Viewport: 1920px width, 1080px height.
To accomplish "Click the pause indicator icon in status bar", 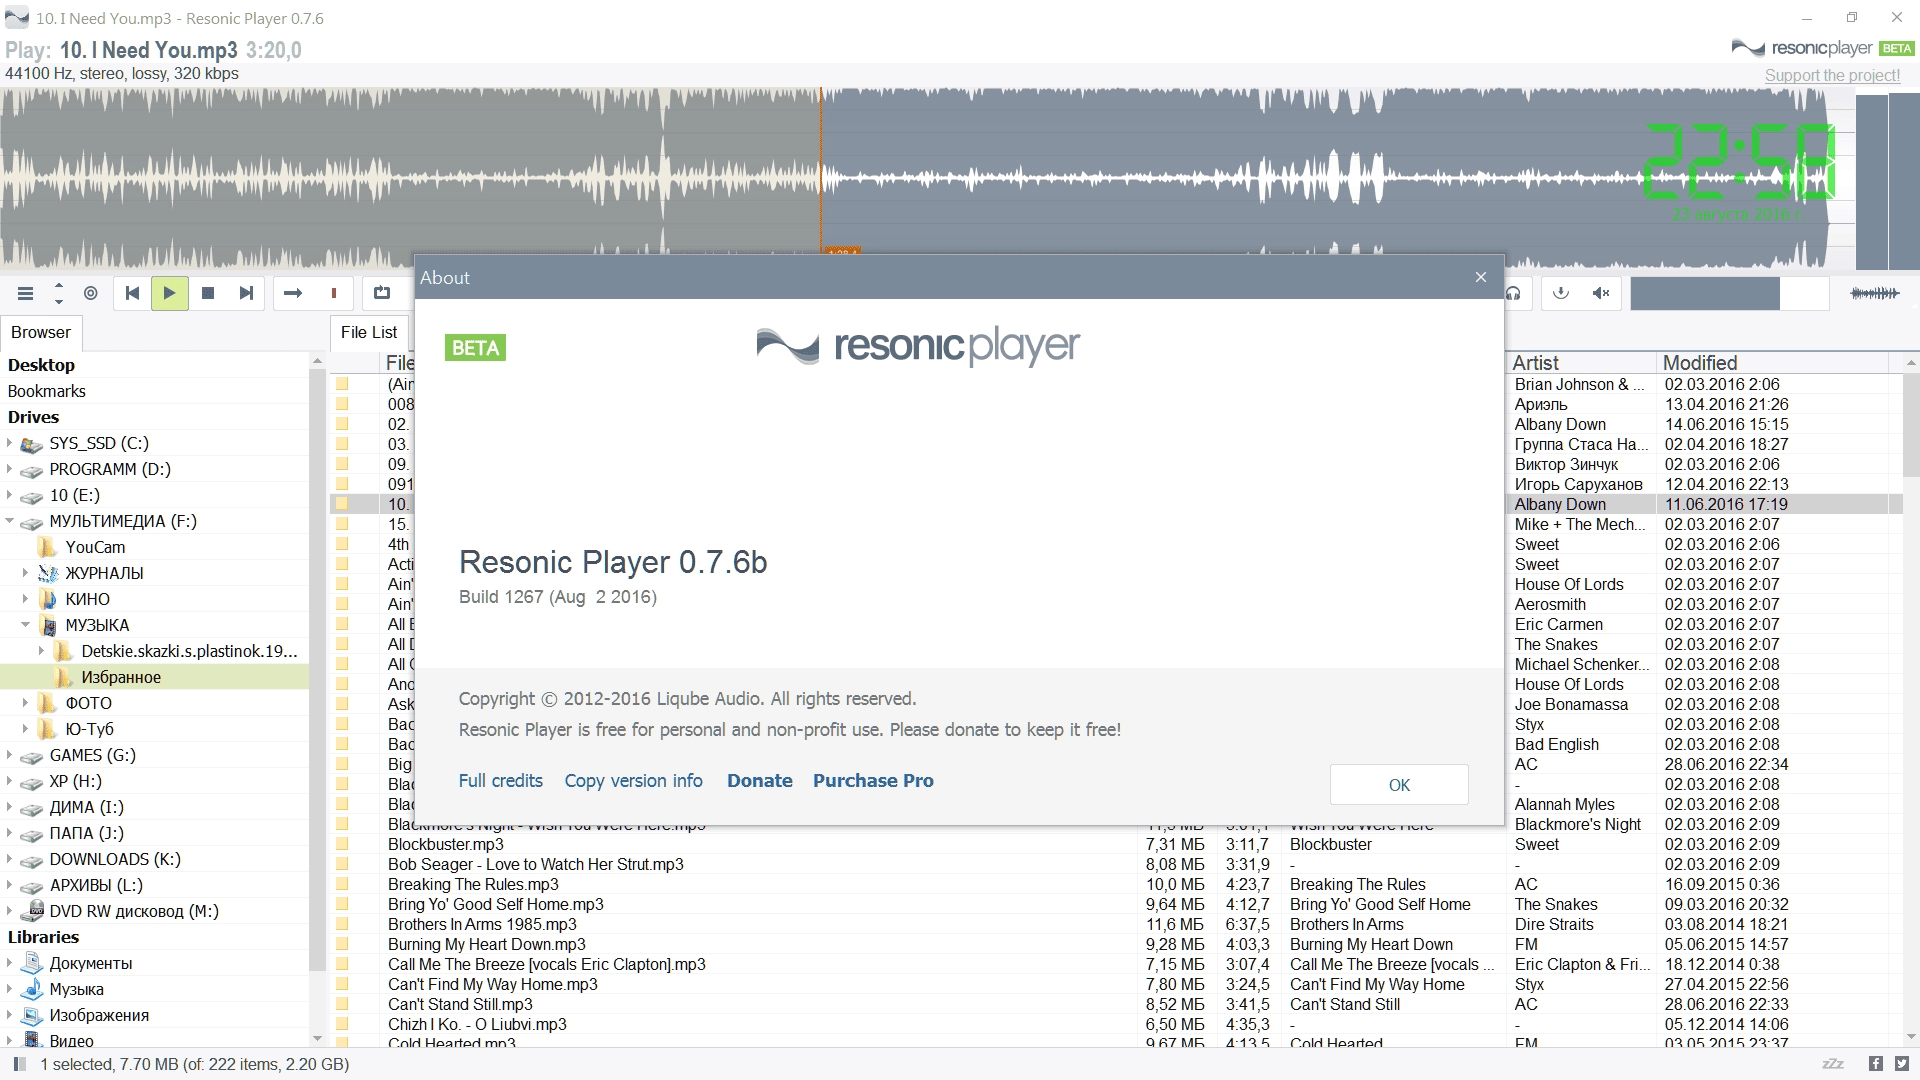I will [19, 1064].
